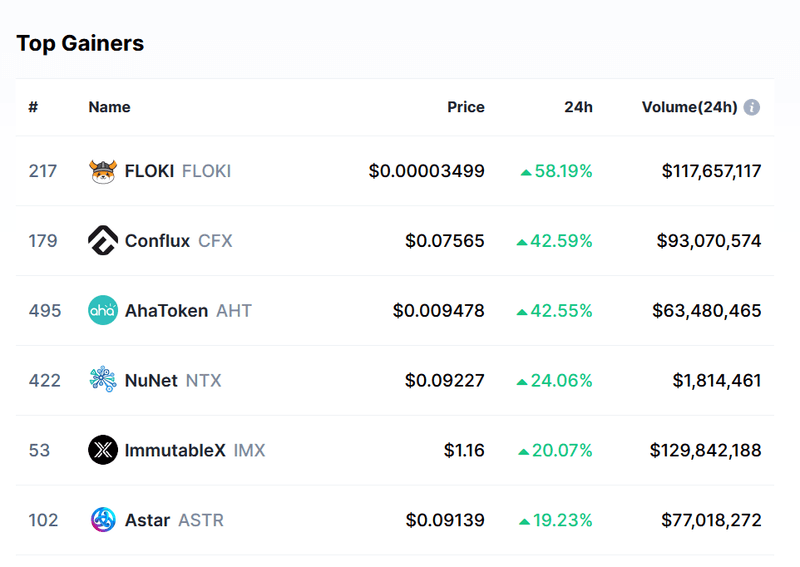This screenshot has height=567, width=800.
Task: Open the FLOKI coin name link
Action: [x=148, y=171]
